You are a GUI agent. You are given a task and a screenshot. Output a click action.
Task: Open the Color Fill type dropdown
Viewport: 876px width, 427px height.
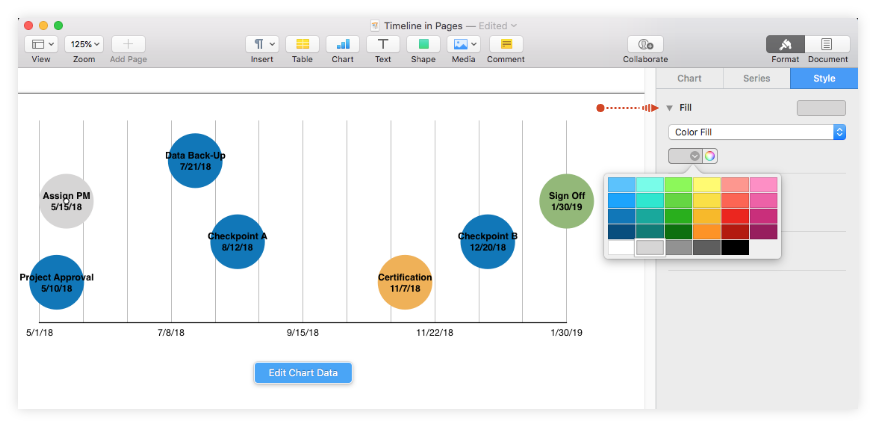pyautogui.click(x=757, y=132)
